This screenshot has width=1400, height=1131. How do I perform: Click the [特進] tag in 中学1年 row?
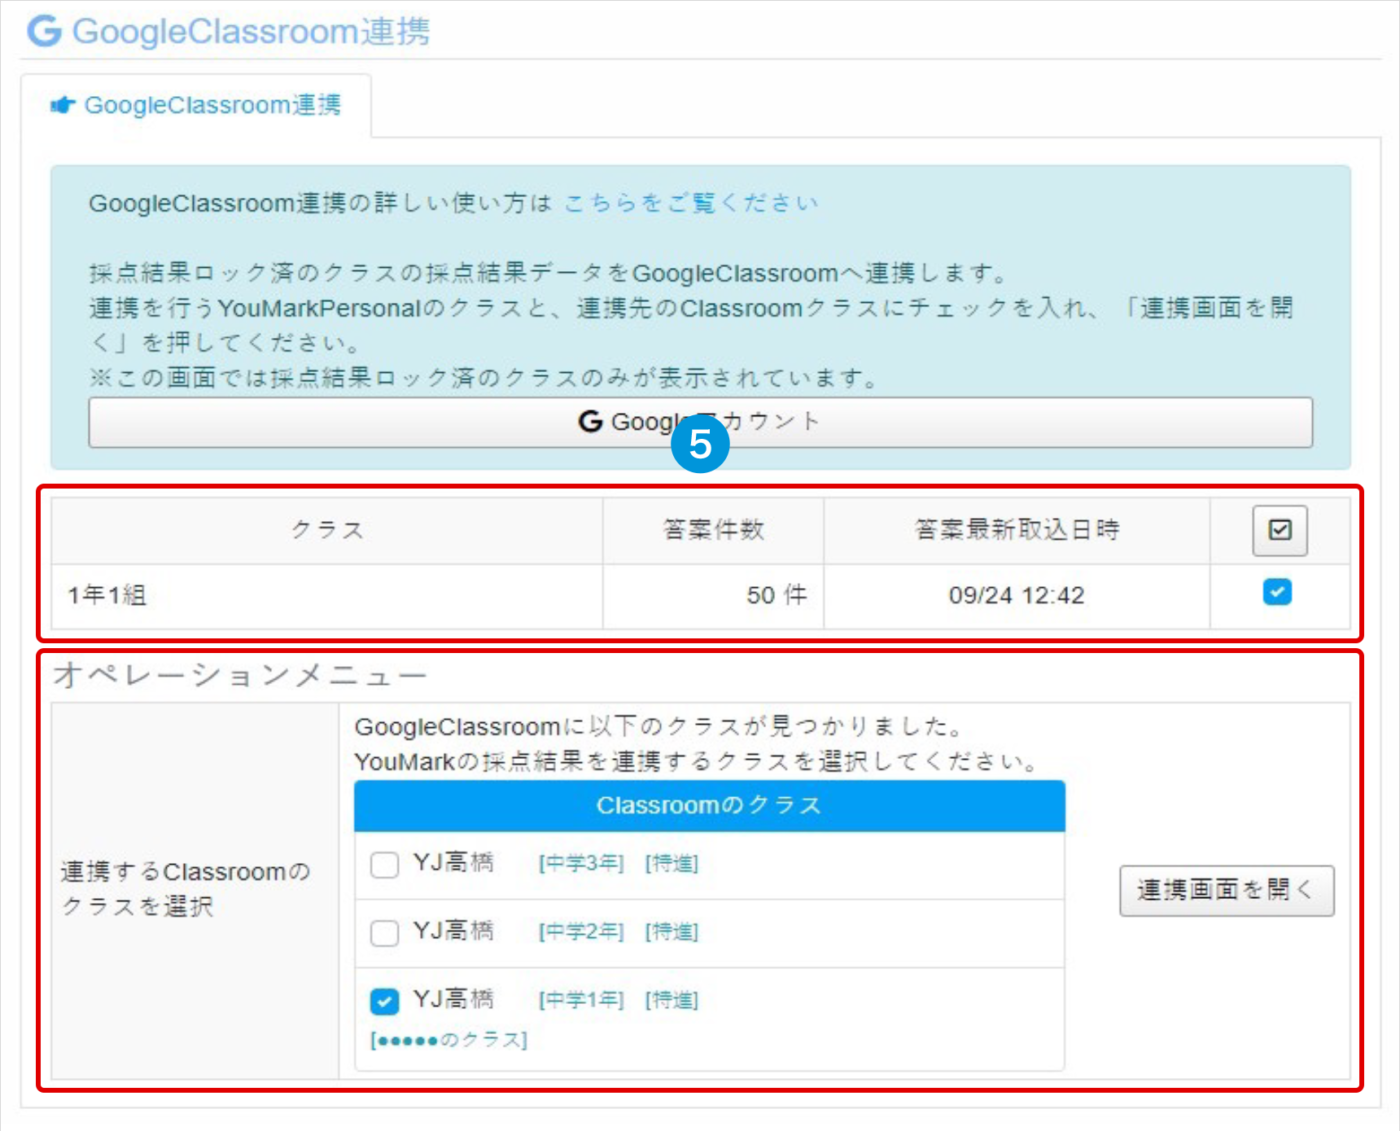(x=671, y=999)
